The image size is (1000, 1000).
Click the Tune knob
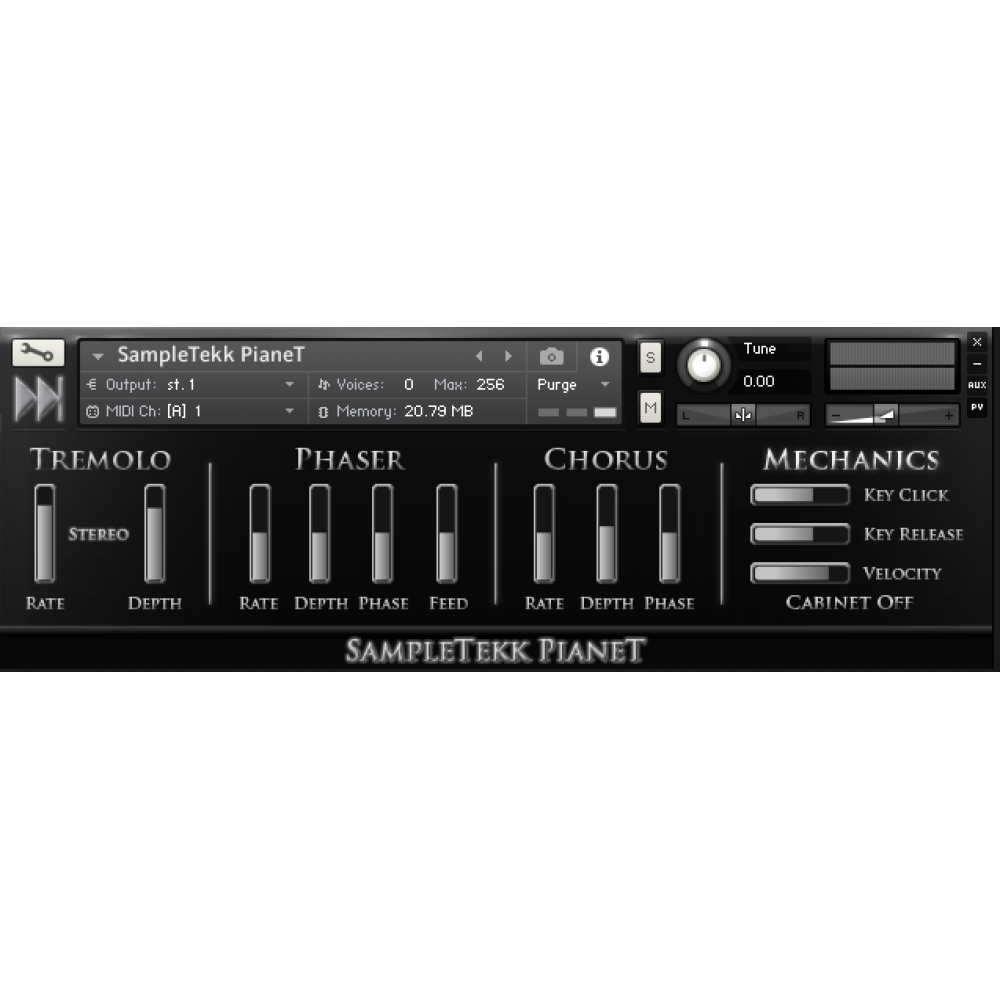click(x=704, y=365)
